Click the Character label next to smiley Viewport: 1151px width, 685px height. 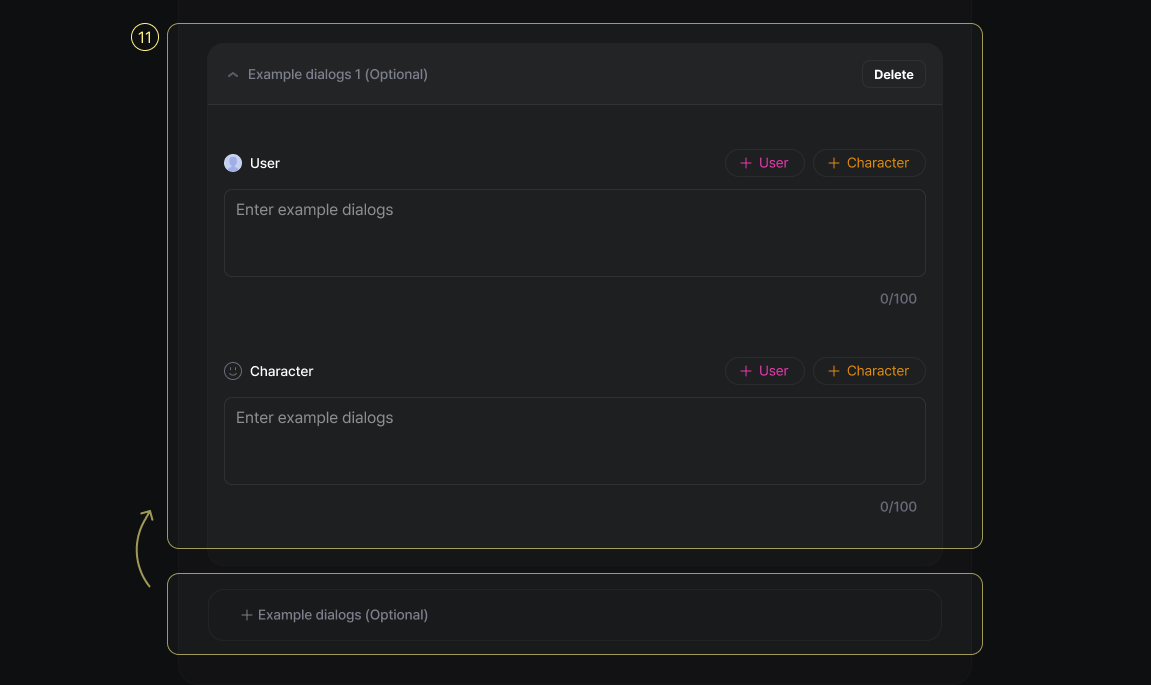[x=281, y=371]
